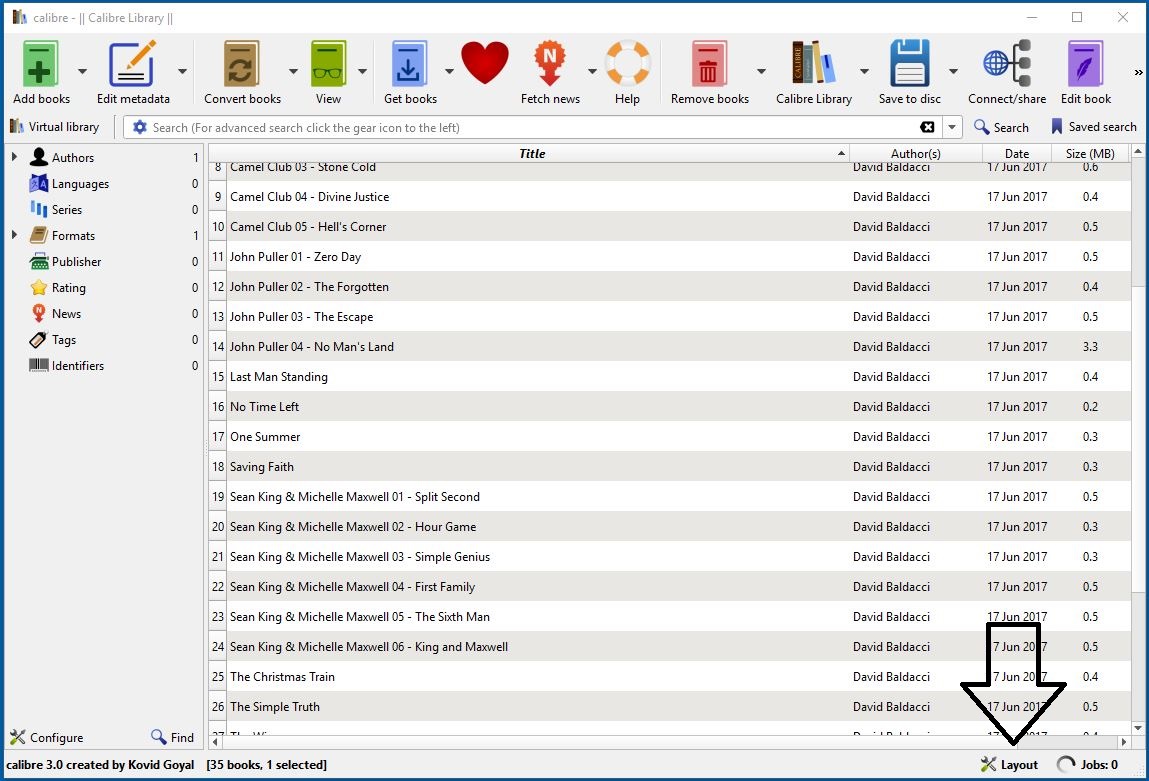This screenshot has height=781, width=1149.
Task: Click Find in the tag browser
Action: point(172,737)
